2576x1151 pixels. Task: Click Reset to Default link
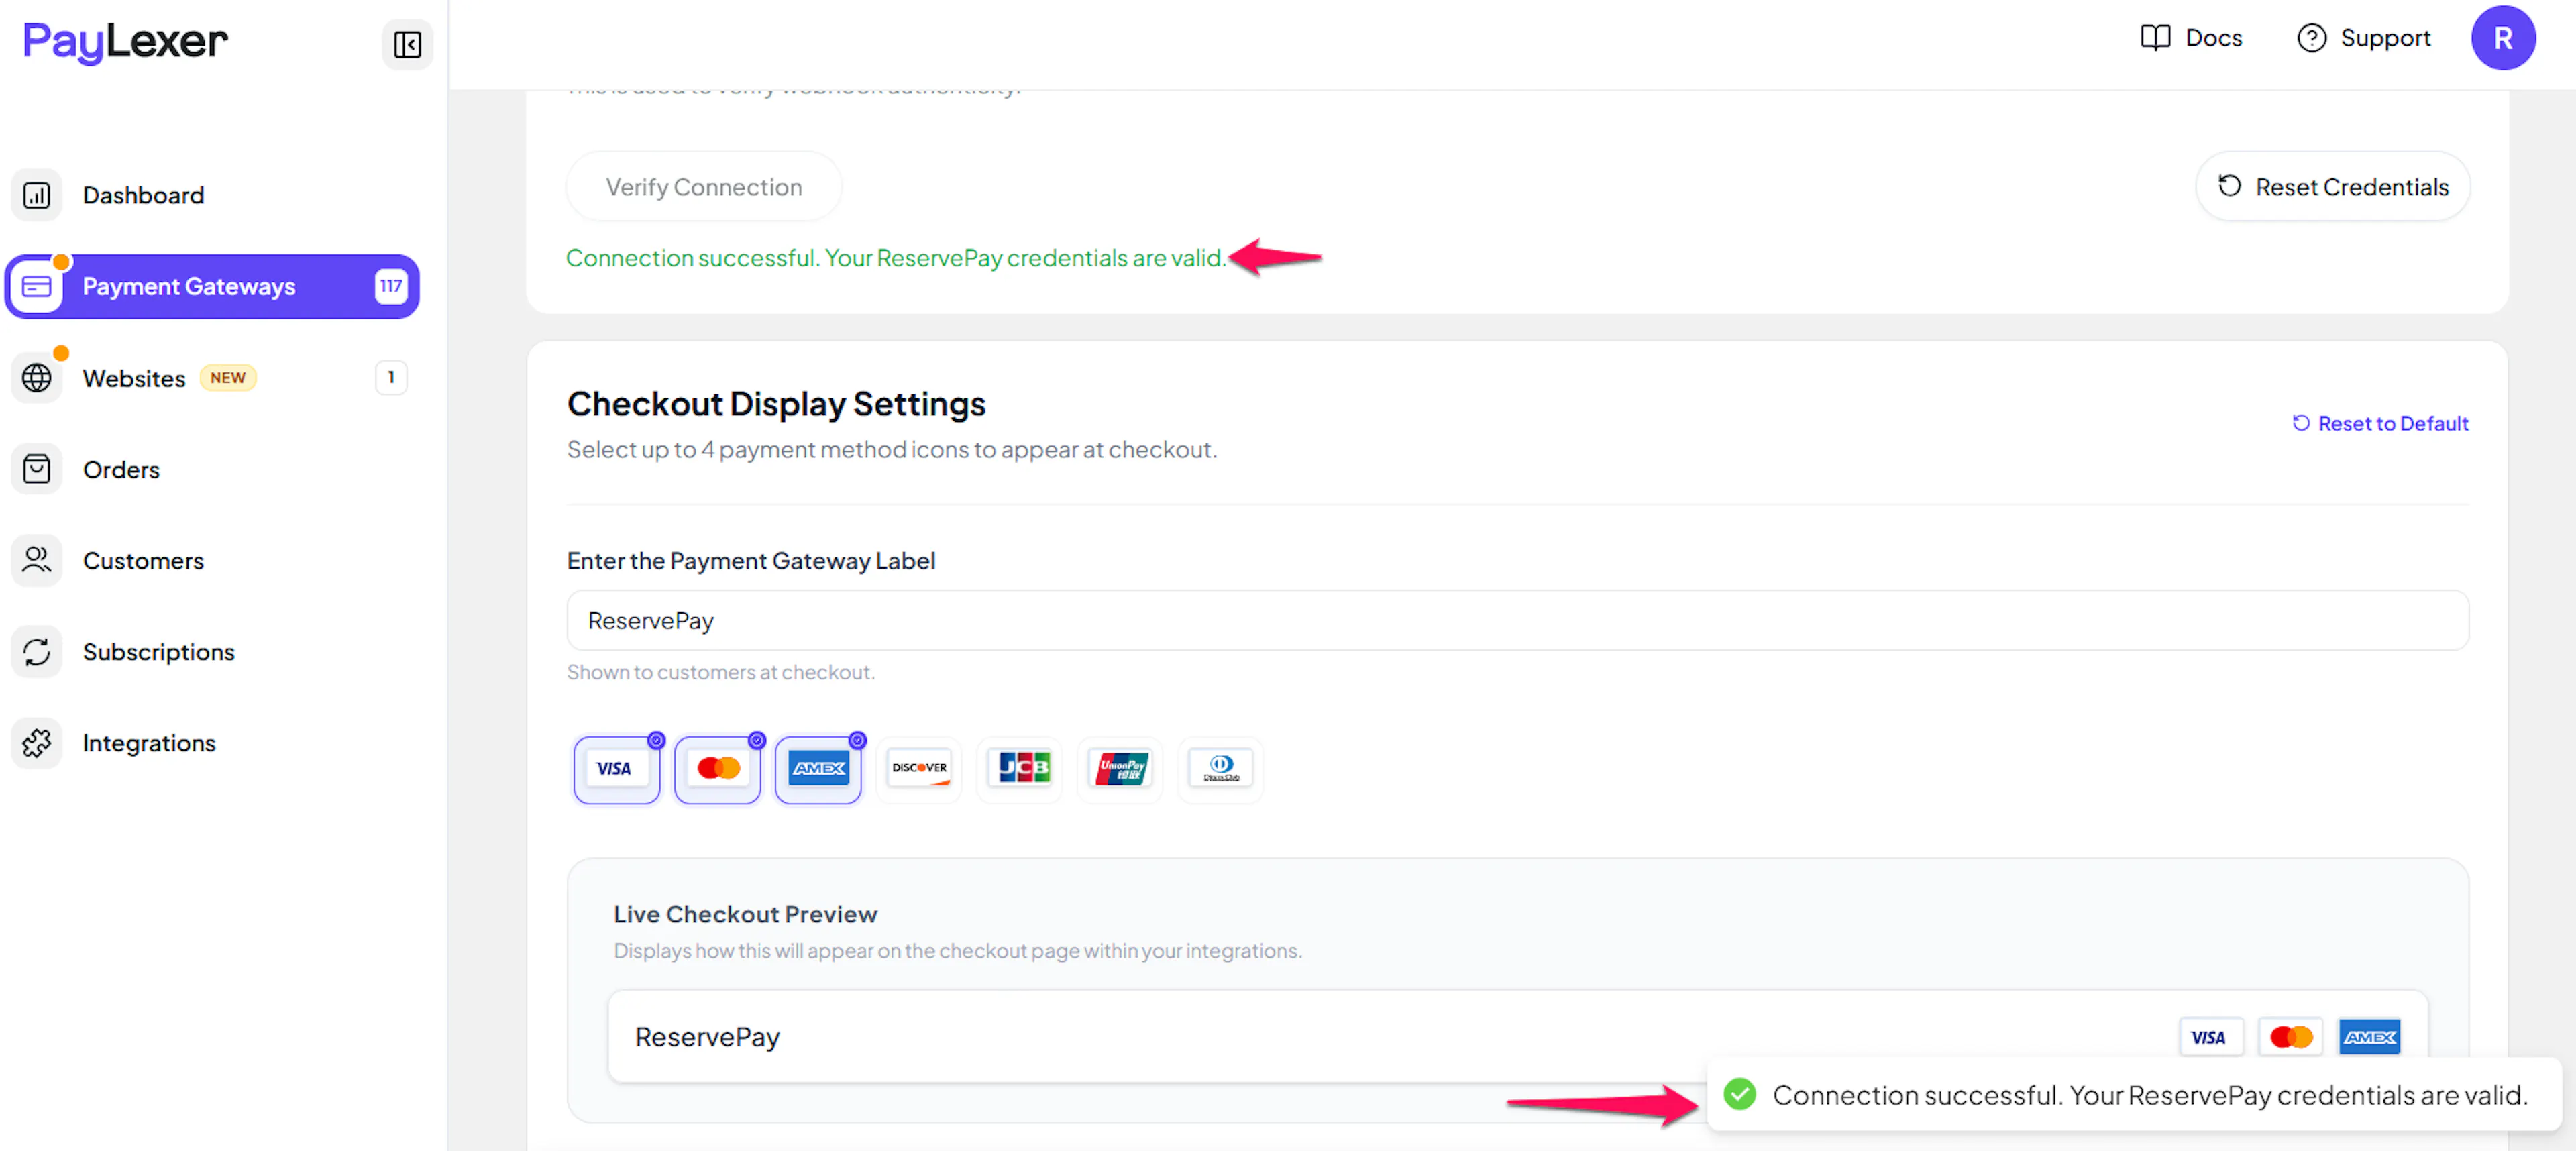coord(2380,423)
